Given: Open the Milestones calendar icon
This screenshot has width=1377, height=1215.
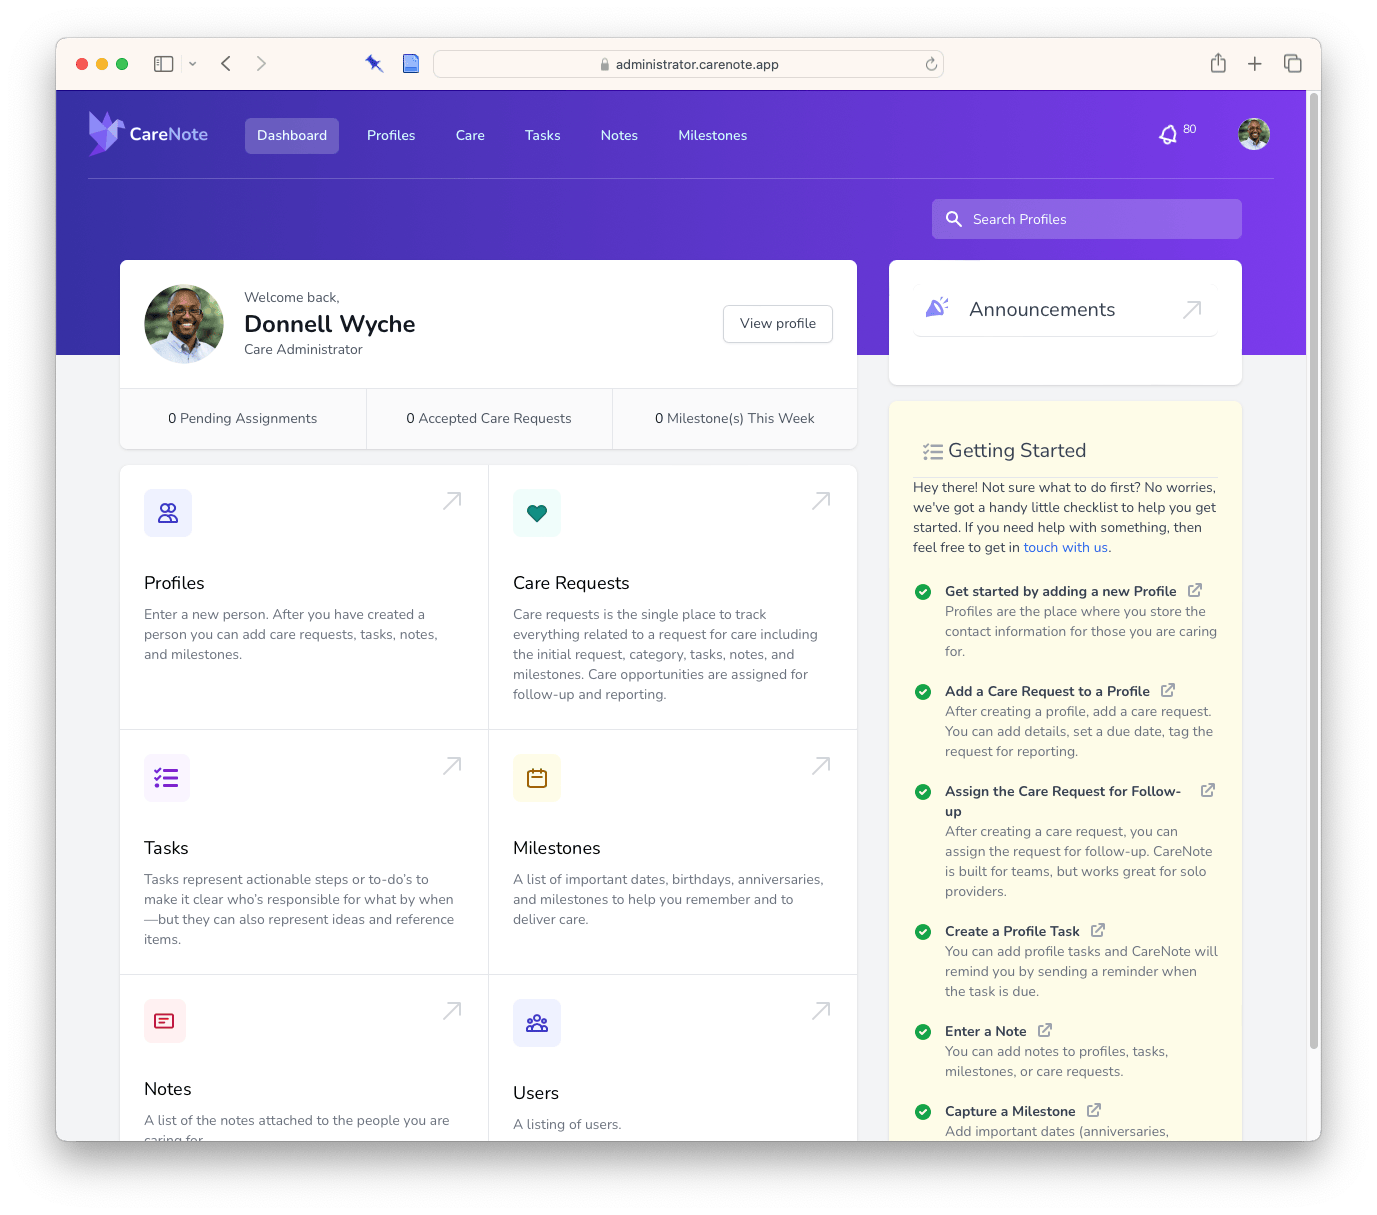Looking at the screenshot, I should [537, 778].
